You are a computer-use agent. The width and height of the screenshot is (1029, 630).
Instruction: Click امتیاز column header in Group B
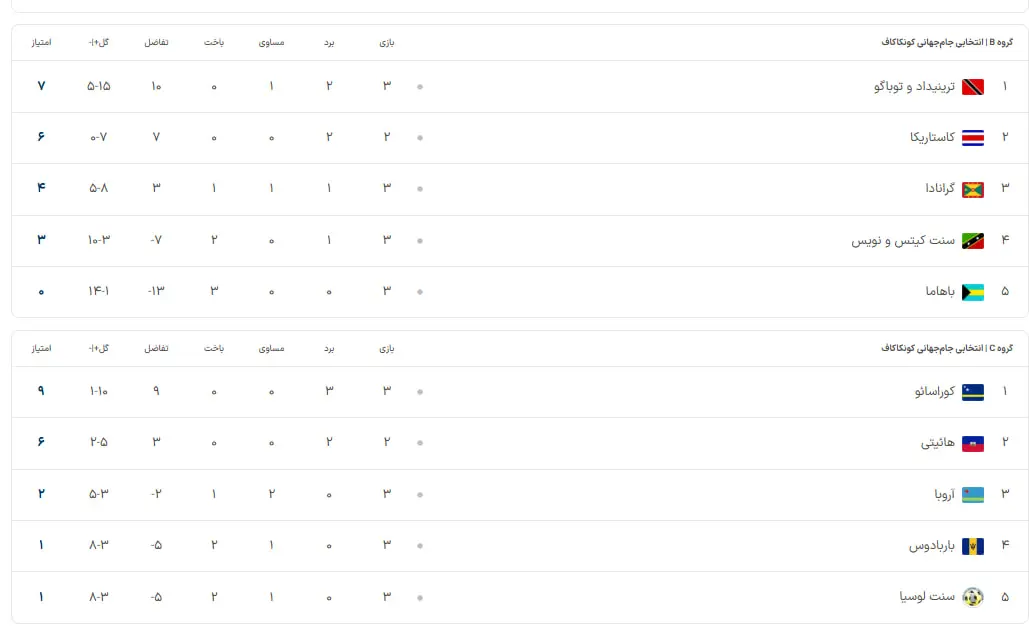41,42
